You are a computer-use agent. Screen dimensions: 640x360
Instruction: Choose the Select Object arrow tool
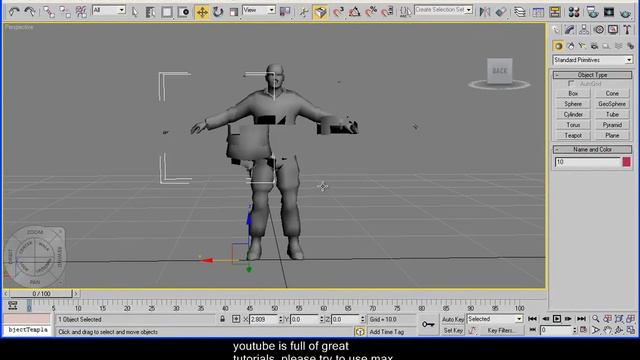pos(134,12)
